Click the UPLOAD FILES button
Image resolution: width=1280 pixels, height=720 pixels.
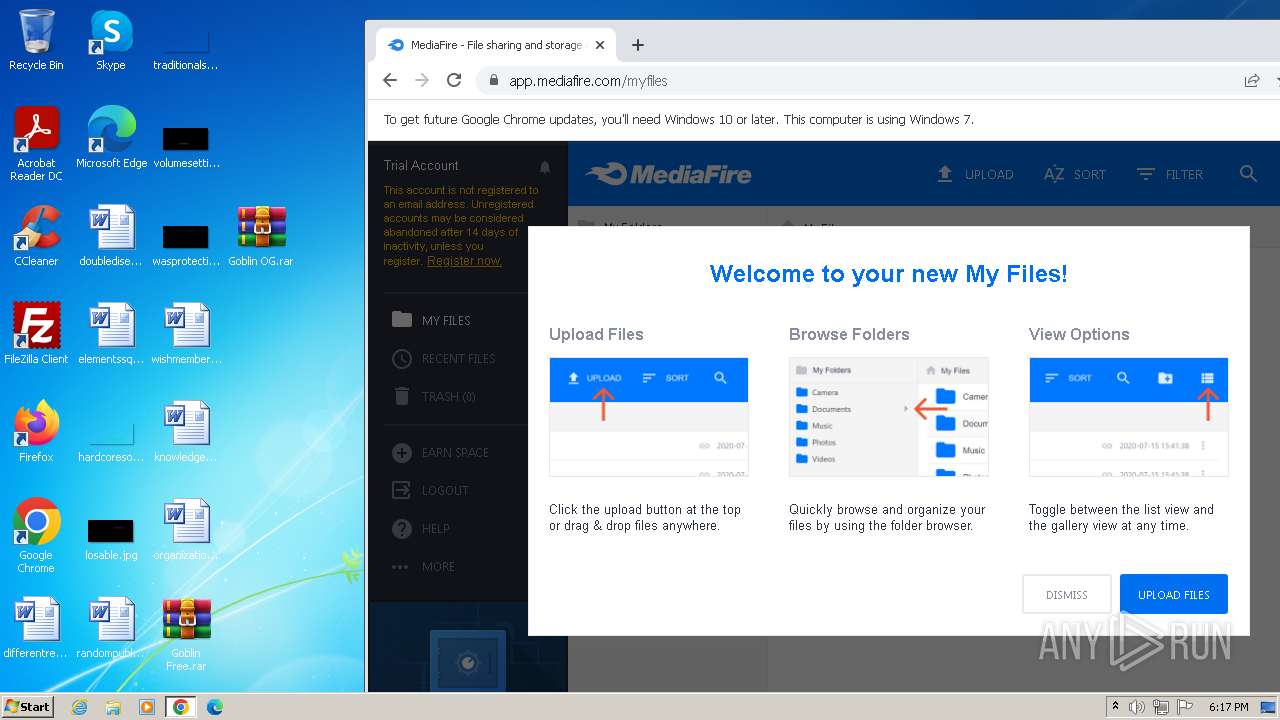pos(1174,594)
